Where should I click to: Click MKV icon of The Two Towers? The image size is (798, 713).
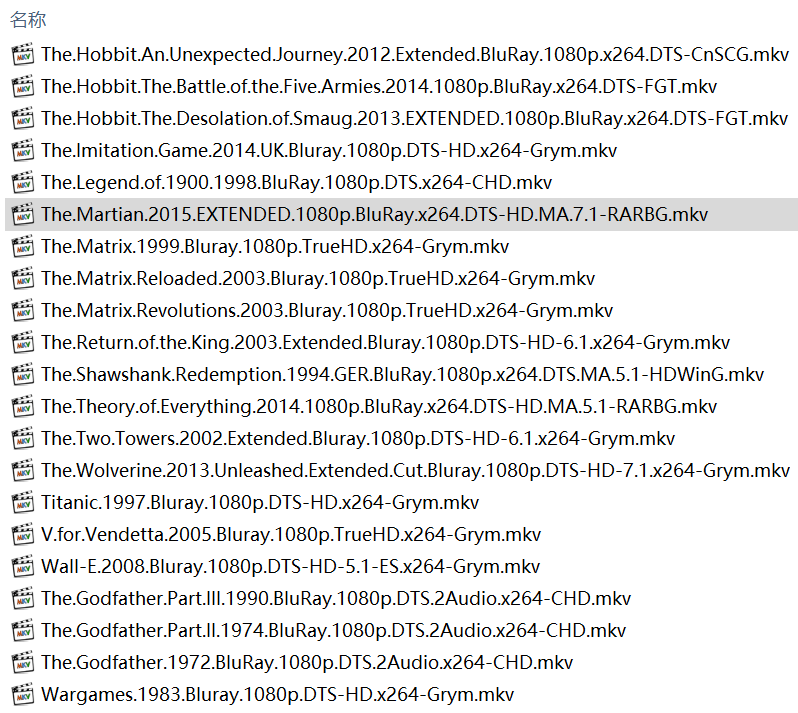pyautogui.click(x=23, y=439)
